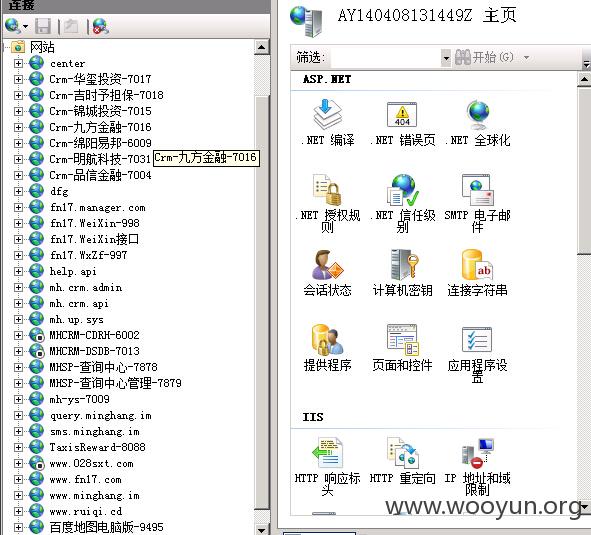Screen dimensions: 591x535
Task: Open the connect icon dropdown arrow
Action: pos(26,27)
